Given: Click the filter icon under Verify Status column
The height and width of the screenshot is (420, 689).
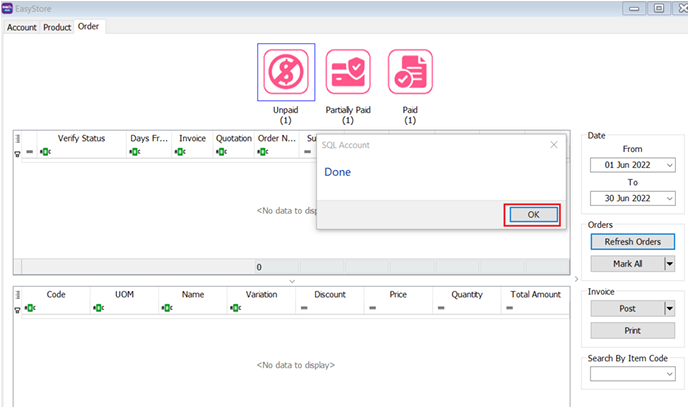Looking at the screenshot, I should point(45,152).
